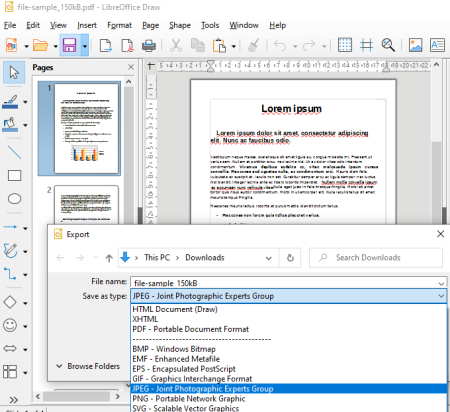Open the Undo history dropdown arrow

coord(295,46)
